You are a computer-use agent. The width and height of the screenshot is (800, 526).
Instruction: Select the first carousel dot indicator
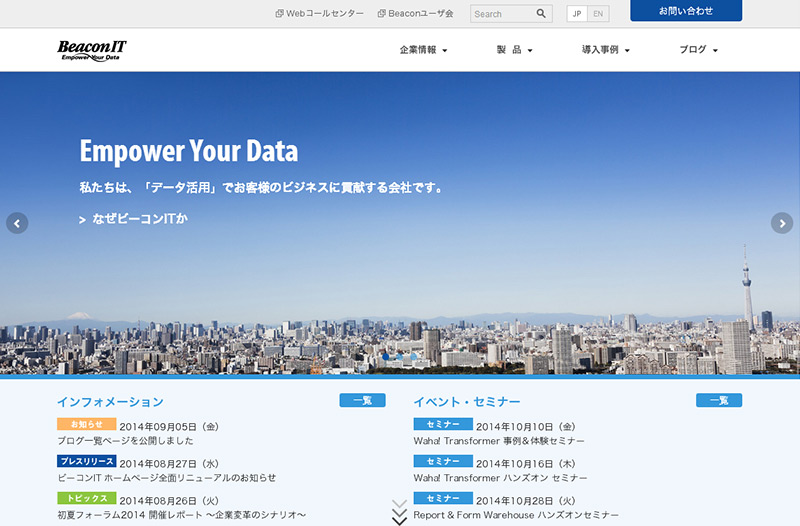386,357
